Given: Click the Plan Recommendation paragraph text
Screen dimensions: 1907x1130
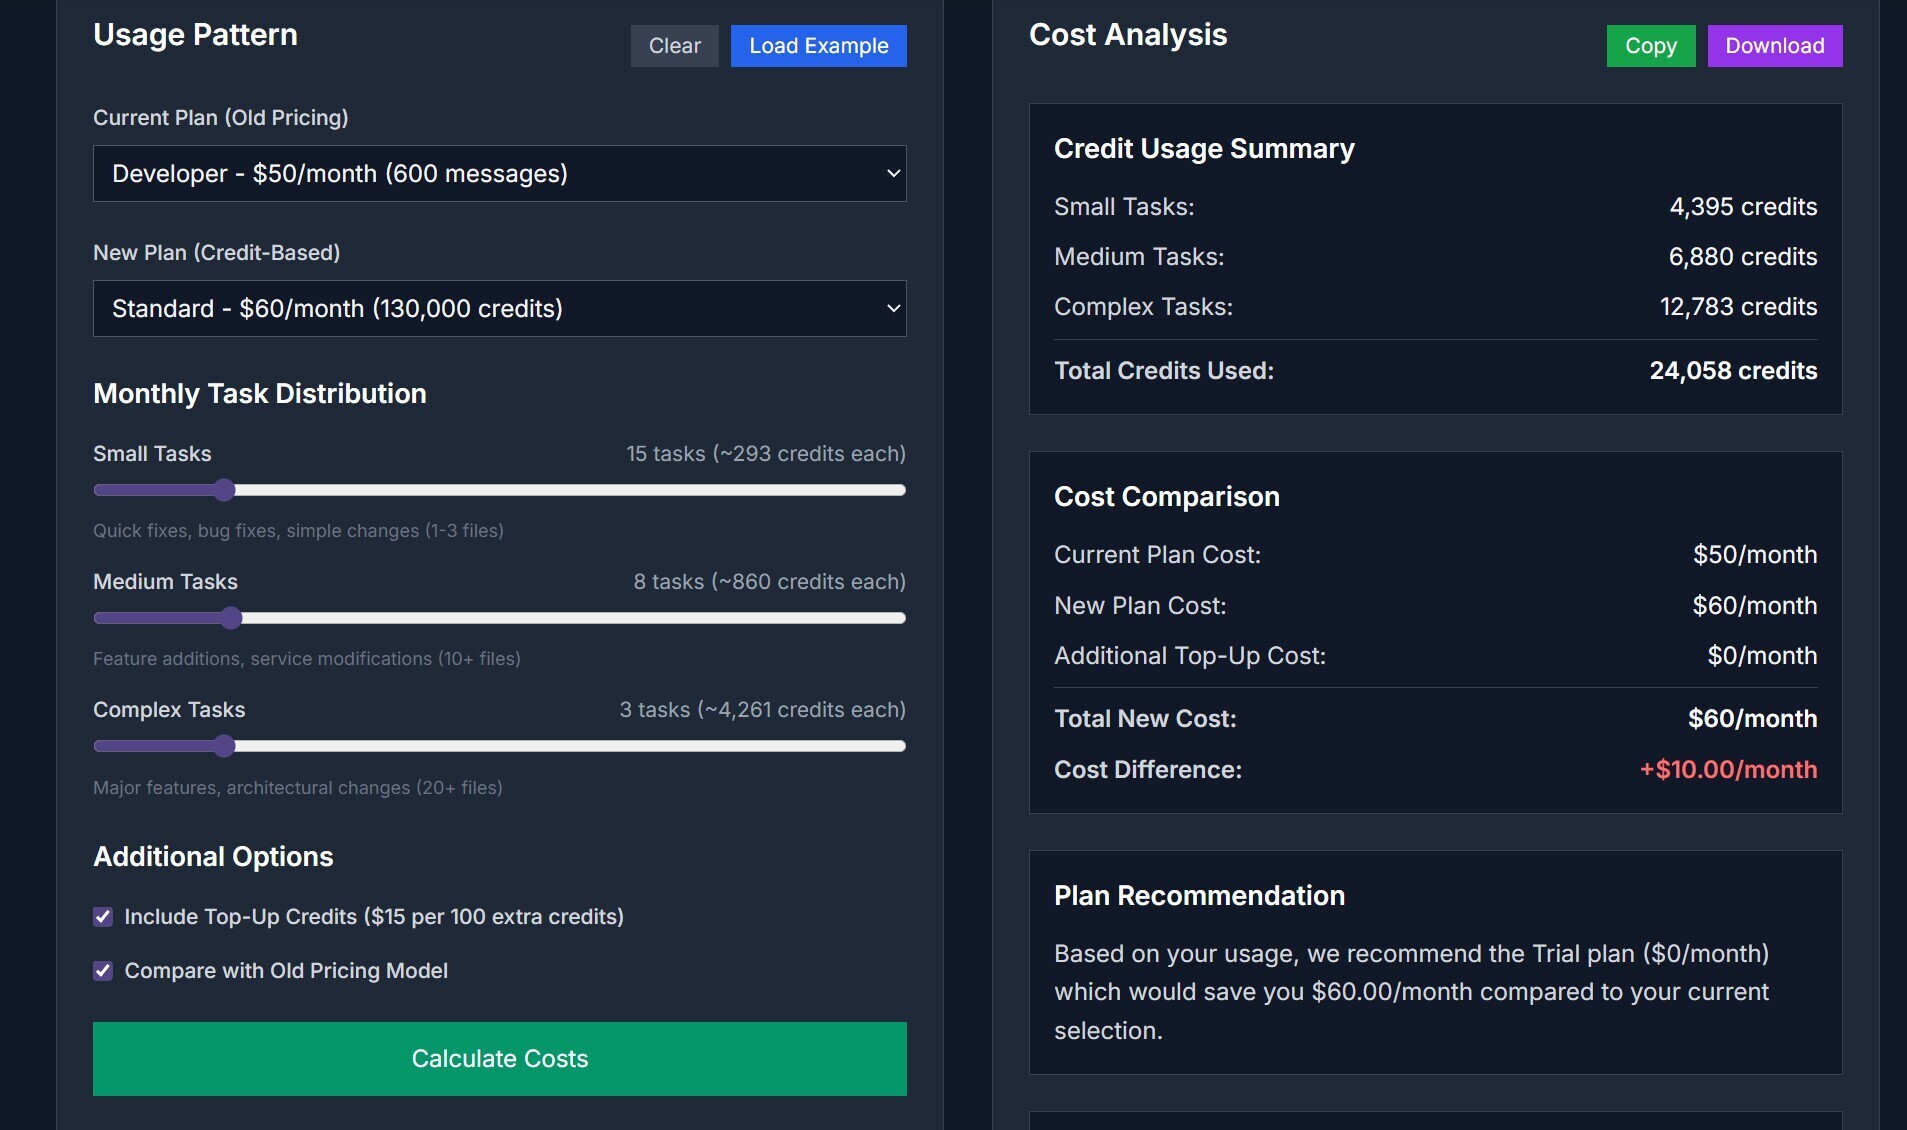Looking at the screenshot, I should [1410, 992].
